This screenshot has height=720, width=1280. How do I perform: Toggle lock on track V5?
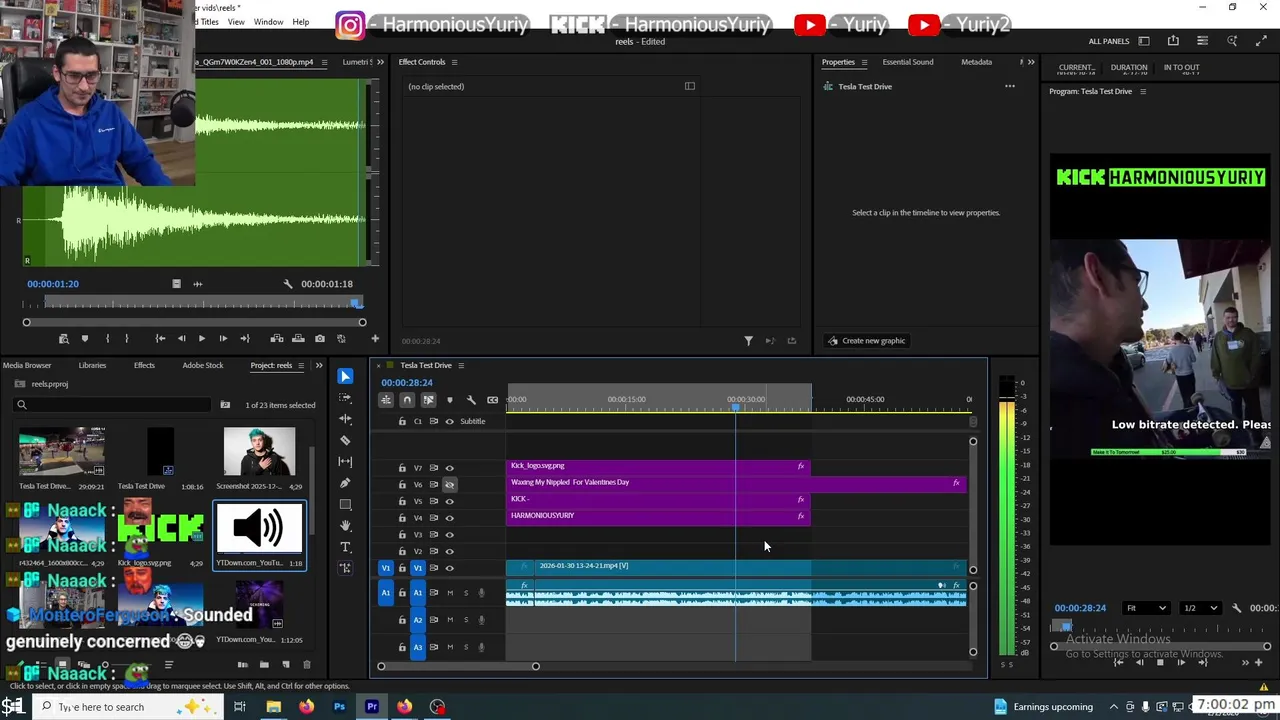[402, 501]
